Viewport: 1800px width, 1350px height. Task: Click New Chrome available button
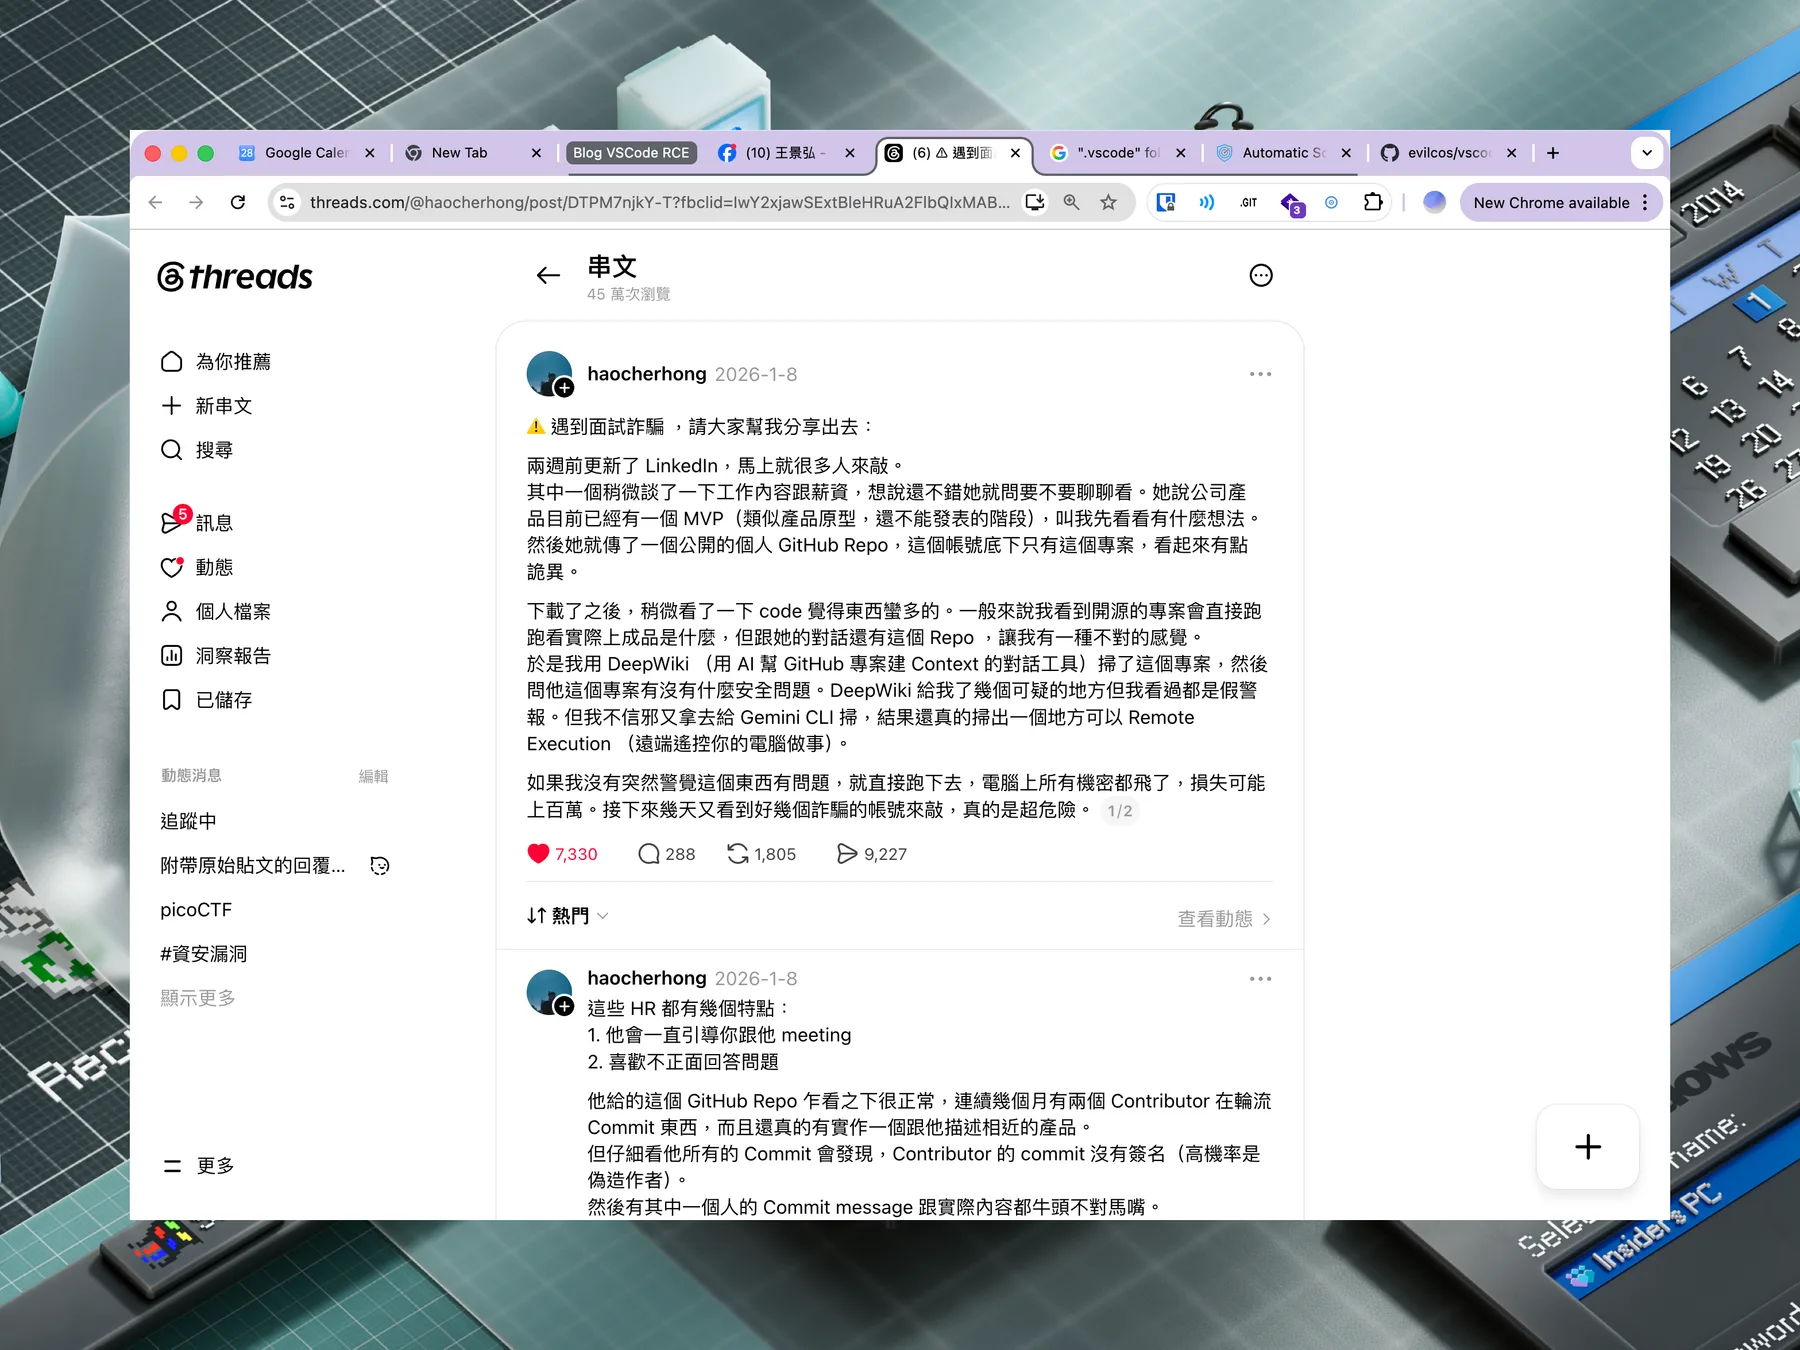(1560, 202)
